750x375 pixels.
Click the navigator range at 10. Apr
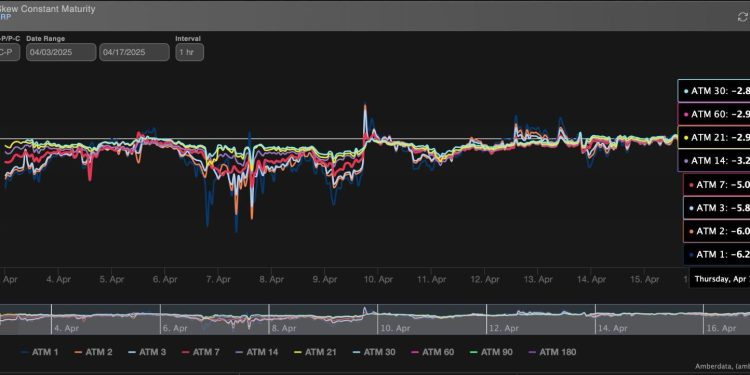tap(396, 328)
